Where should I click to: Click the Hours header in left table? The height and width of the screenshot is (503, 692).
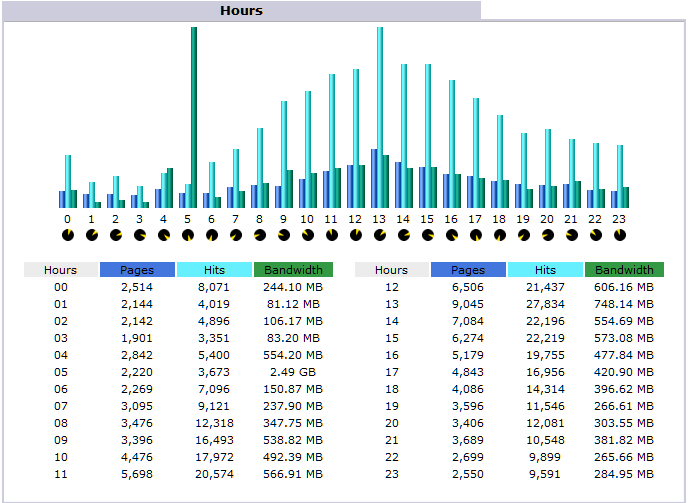[x=60, y=270]
